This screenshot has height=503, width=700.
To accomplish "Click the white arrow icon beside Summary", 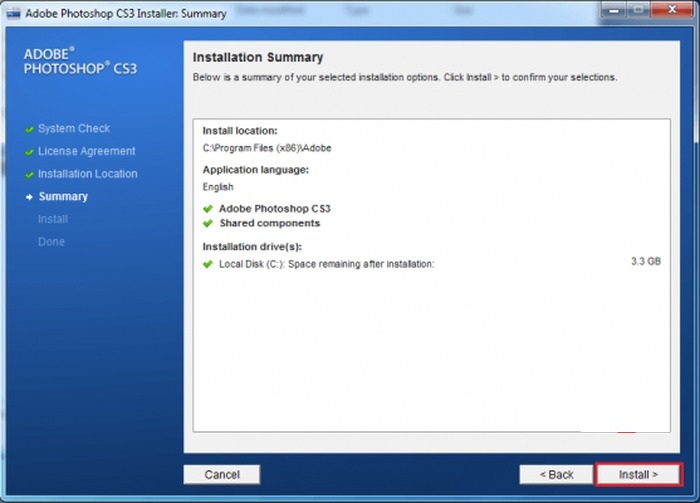I will tap(30, 197).
